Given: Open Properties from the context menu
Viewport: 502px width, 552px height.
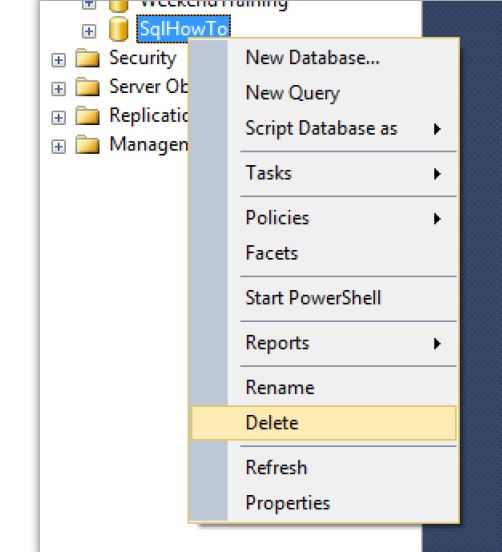Looking at the screenshot, I should (324, 503).
